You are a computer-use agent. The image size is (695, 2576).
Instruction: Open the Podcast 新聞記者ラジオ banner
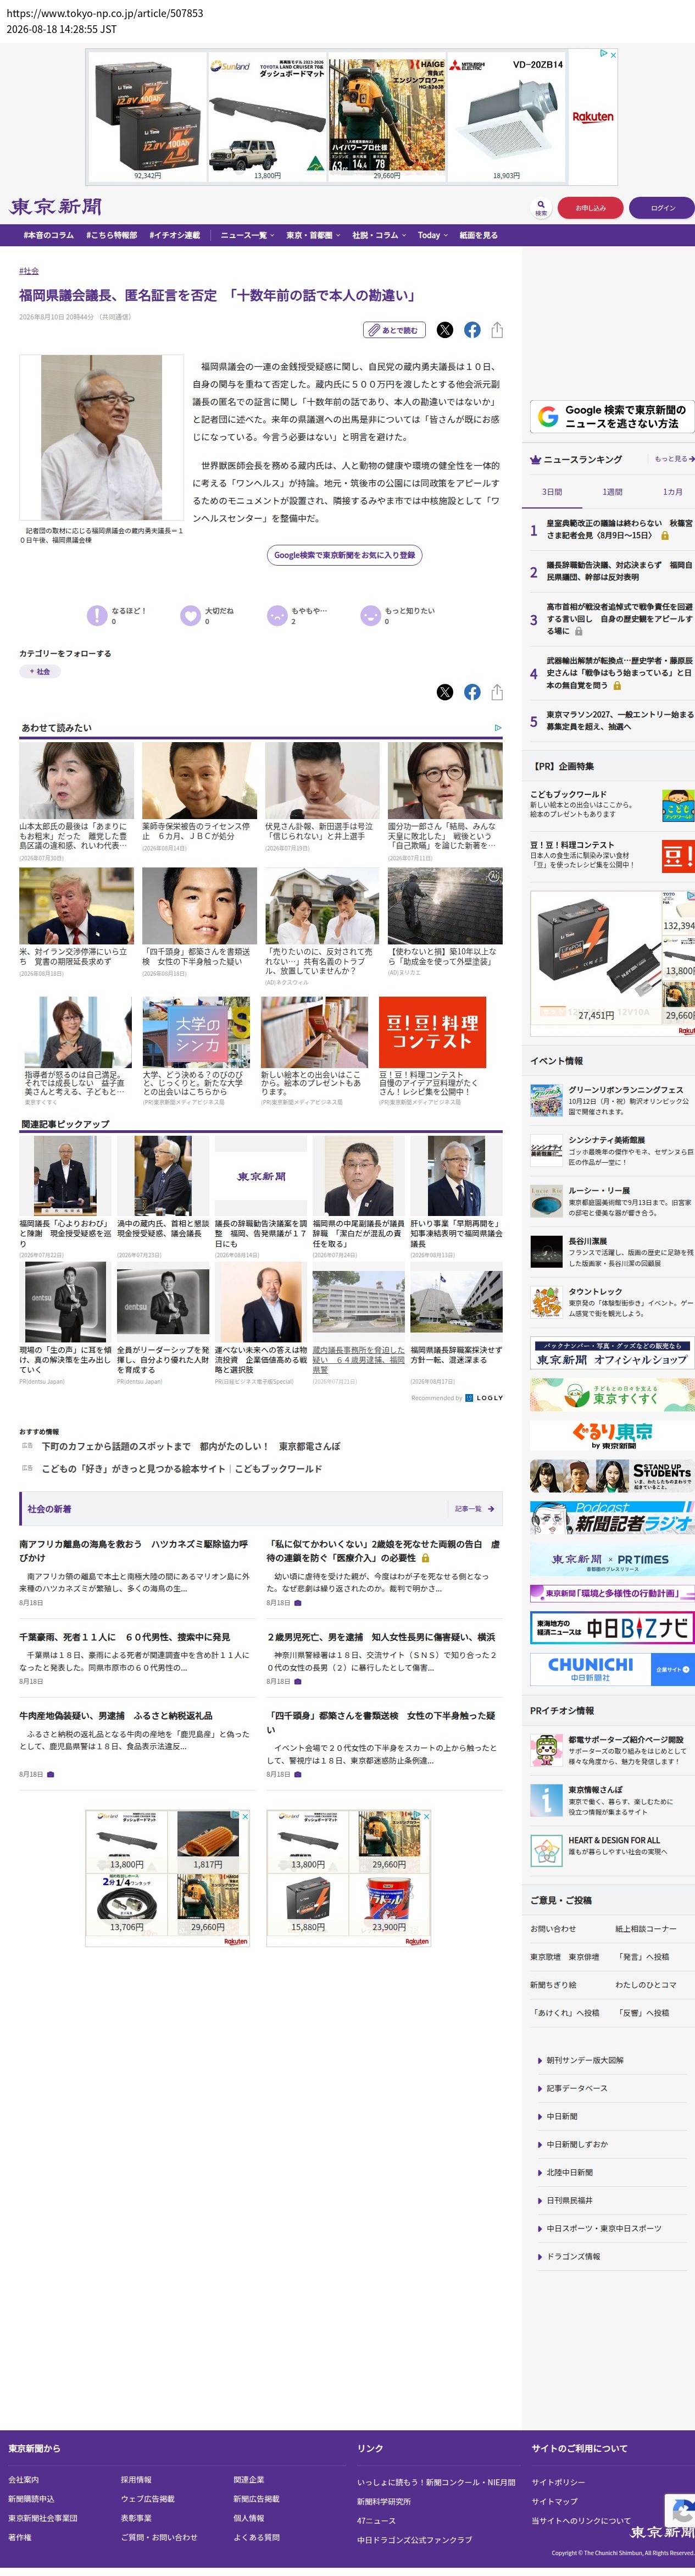pos(612,1517)
